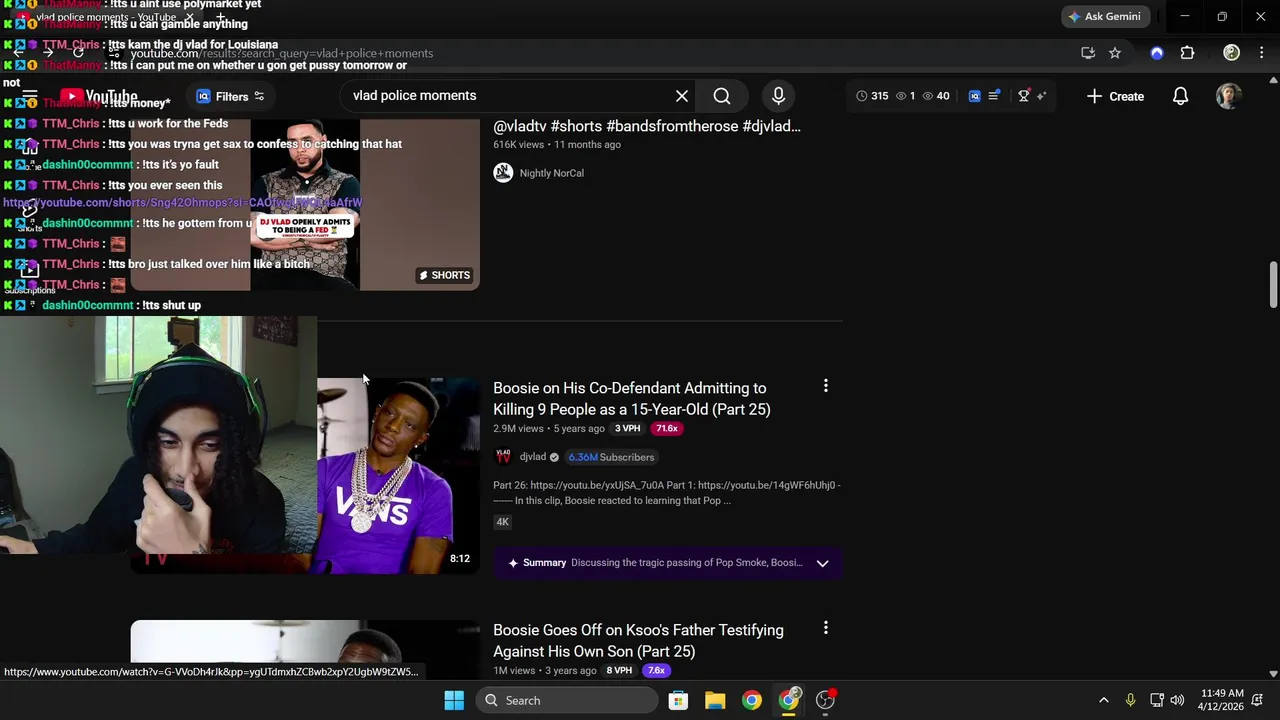
Task: Visit the djvlad channel link
Action: tap(533, 457)
